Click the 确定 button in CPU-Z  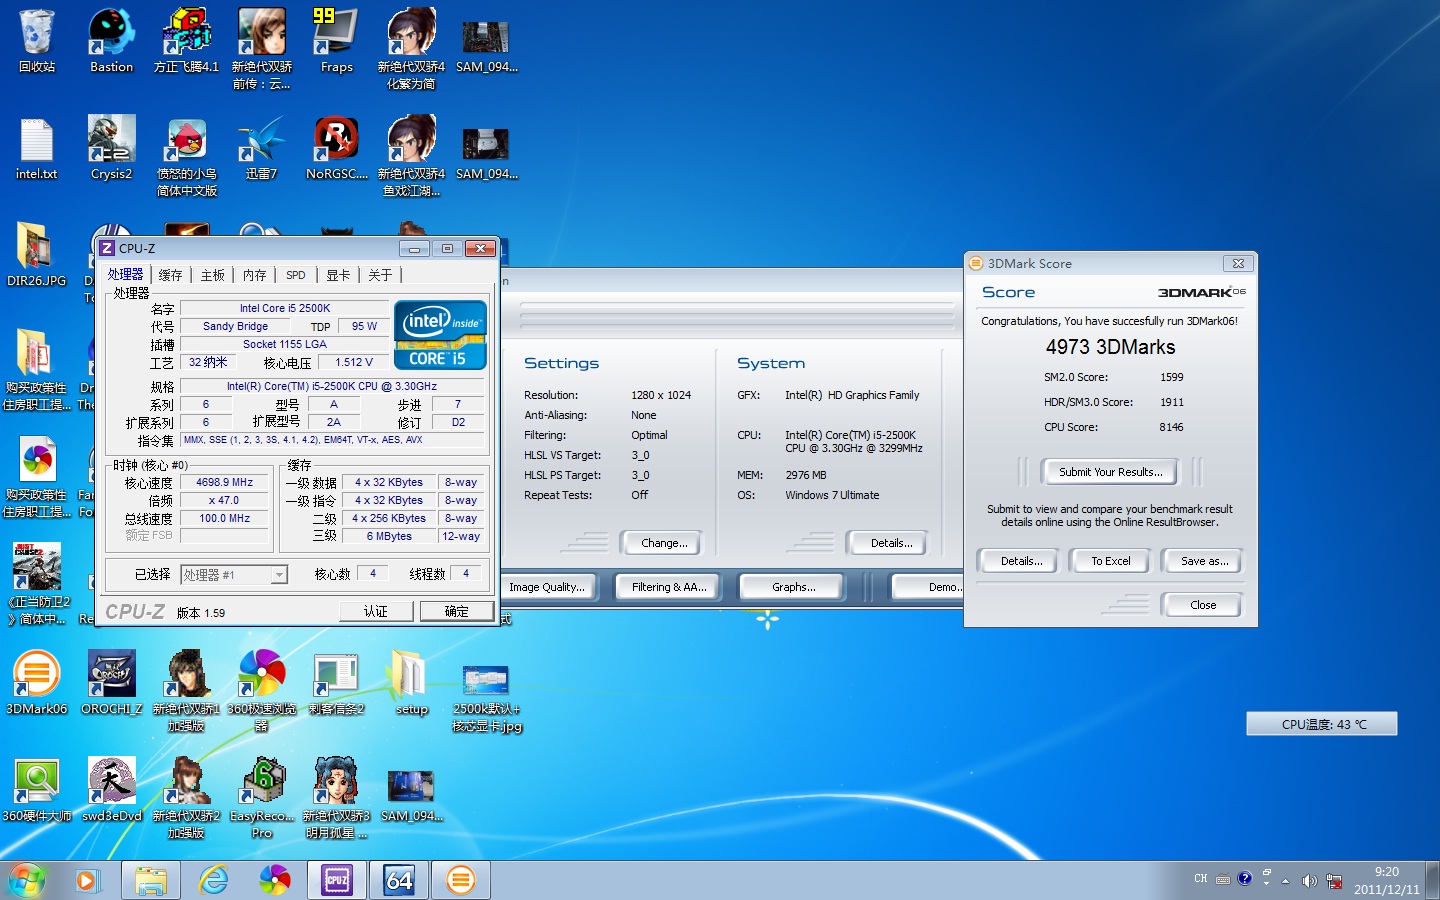(456, 611)
